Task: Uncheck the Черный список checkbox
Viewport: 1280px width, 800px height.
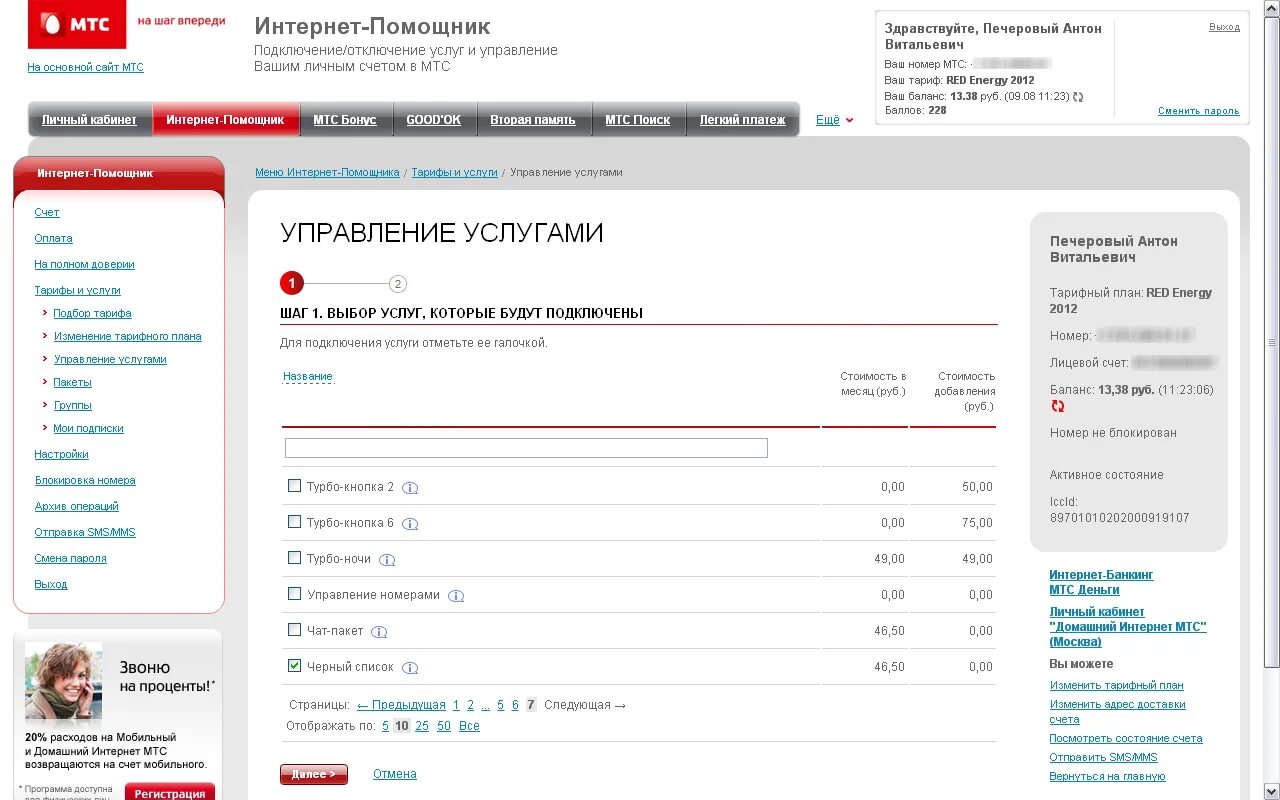Action: 294,666
